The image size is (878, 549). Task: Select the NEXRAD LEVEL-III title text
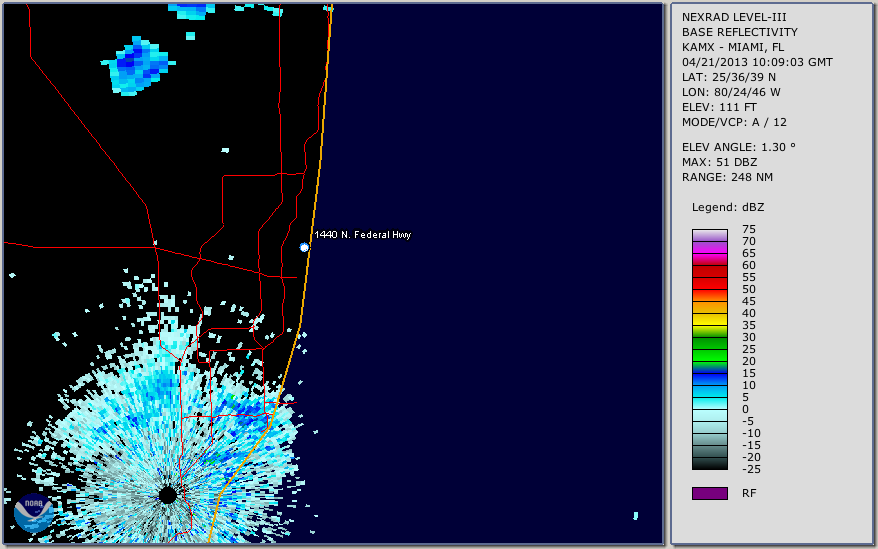click(734, 17)
